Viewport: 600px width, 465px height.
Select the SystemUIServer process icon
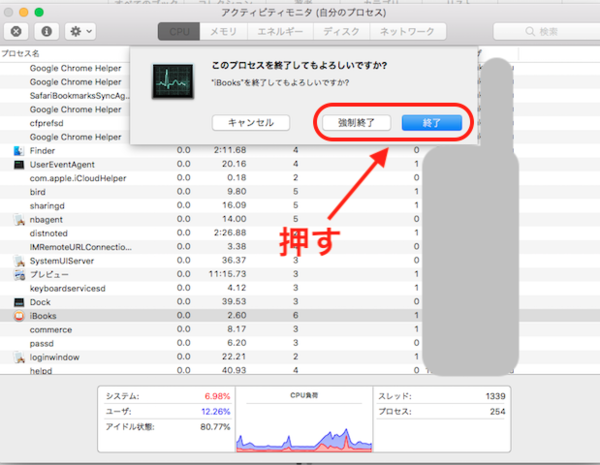(18, 261)
